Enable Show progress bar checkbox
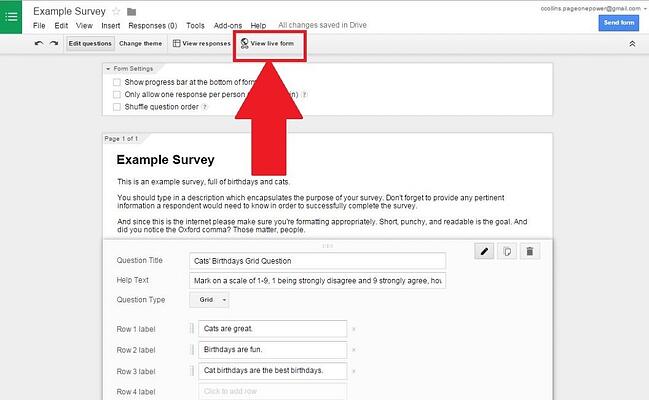Image resolution: width=649 pixels, height=400 pixels. pyautogui.click(x=117, y=82)
